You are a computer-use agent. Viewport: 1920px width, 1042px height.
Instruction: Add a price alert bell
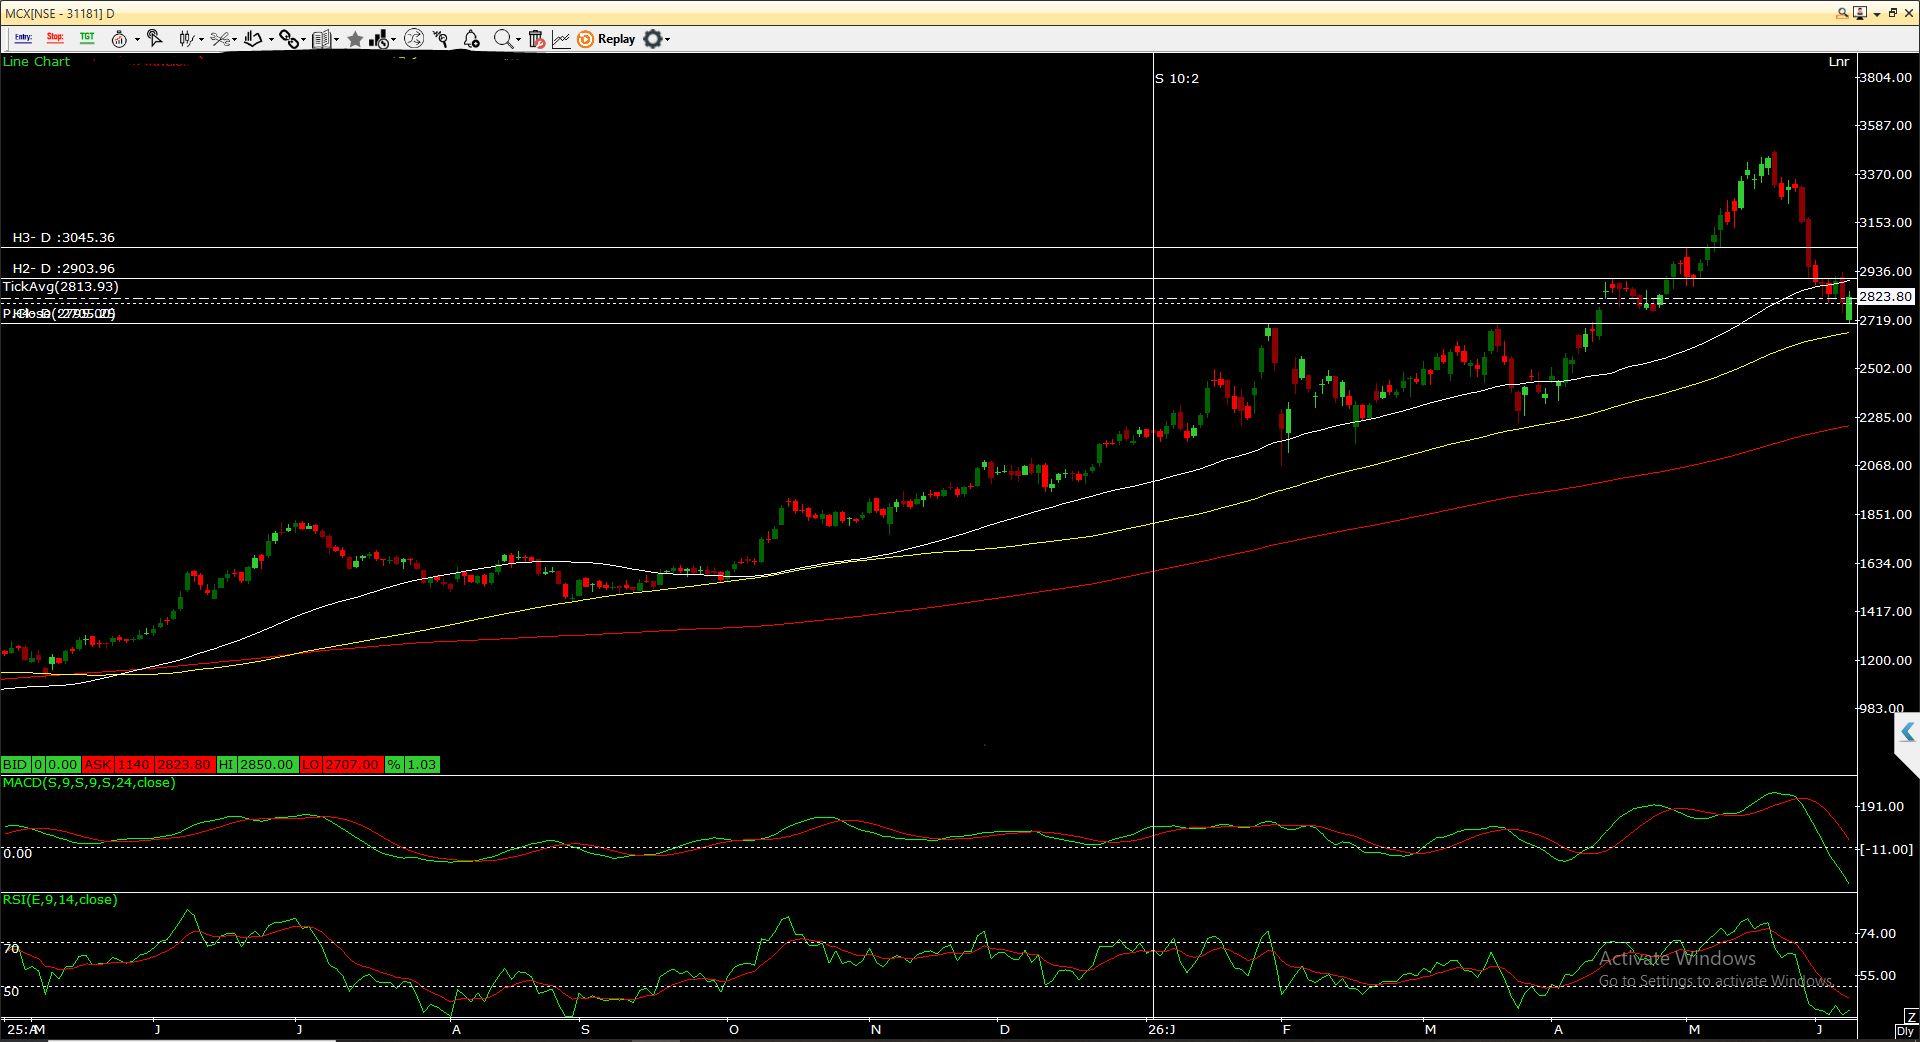pos(472,39)
